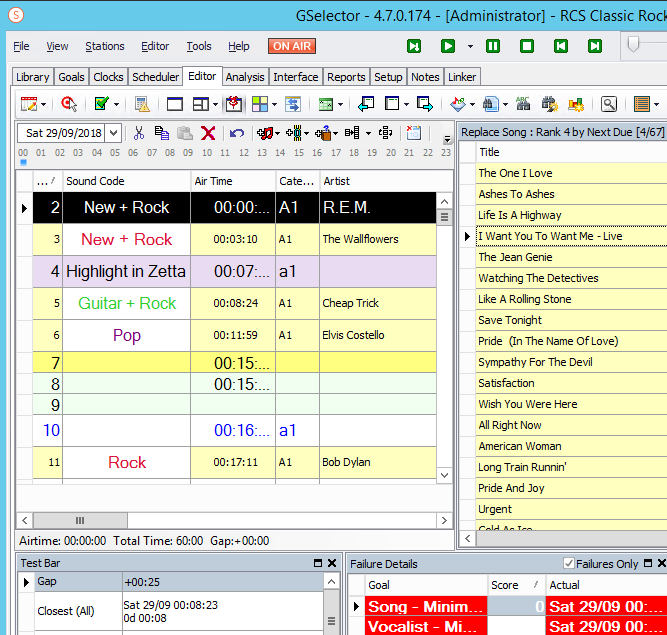667x635 pixels.
Task: Click the calendar jump-to-date icon
Action: [x=413, y=133]
